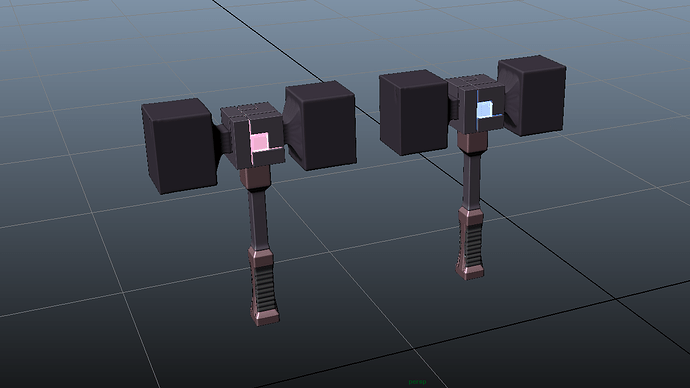Select the pink highlighted face on left hammer
This screenshot has width=690, height=388.
pyautogui.click(x=259, y=143)
